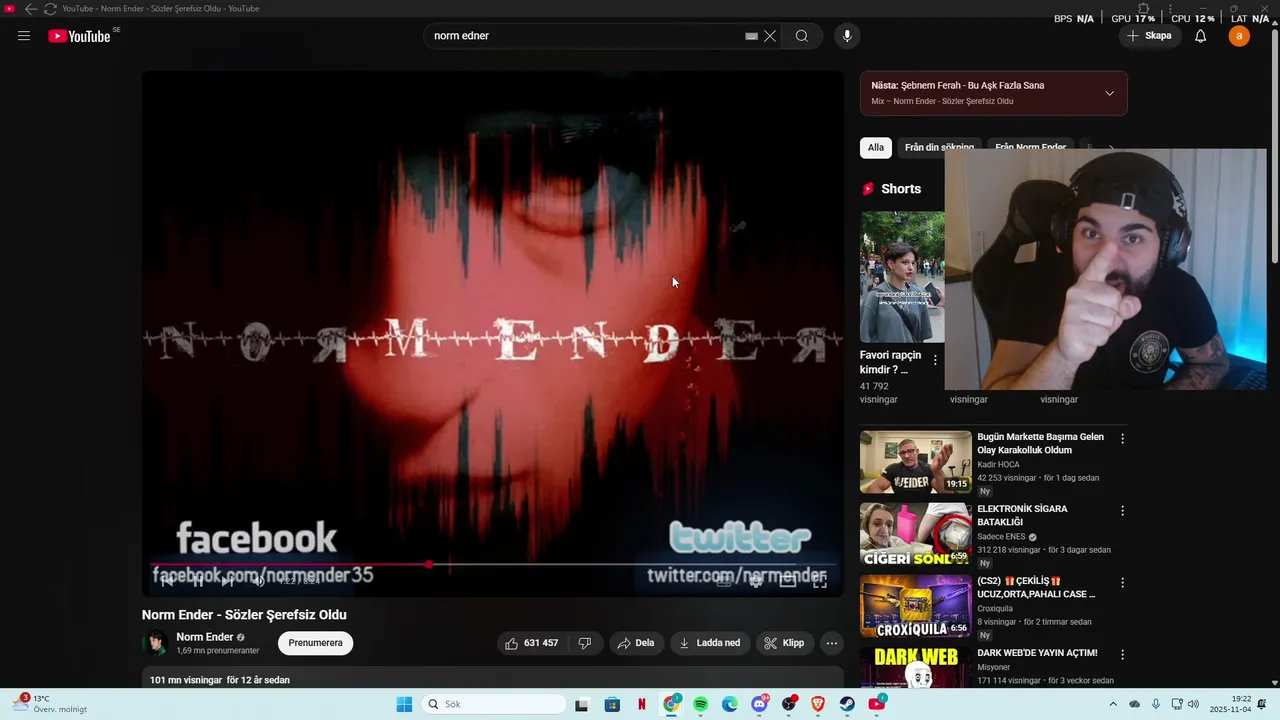The image size is (1280, 720).
Task: Open options for the '(CS2) ÇEKİLİŞ' video
Action: [x=1122, y=583]
